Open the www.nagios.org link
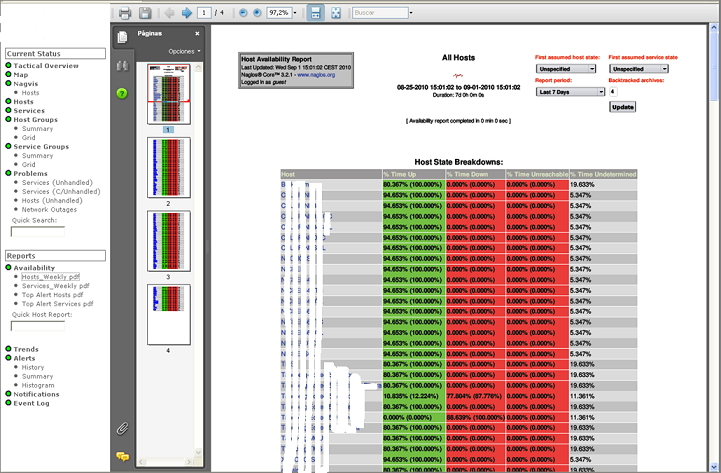 (316, 75)
